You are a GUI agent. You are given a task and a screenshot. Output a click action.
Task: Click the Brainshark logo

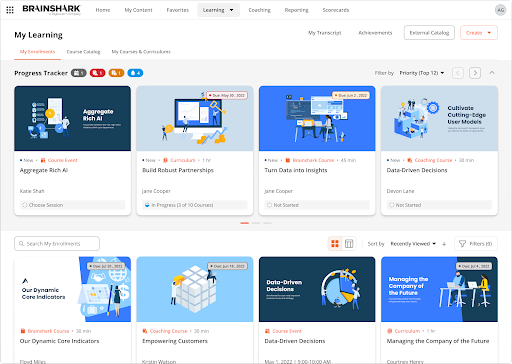tap(52, 10)
